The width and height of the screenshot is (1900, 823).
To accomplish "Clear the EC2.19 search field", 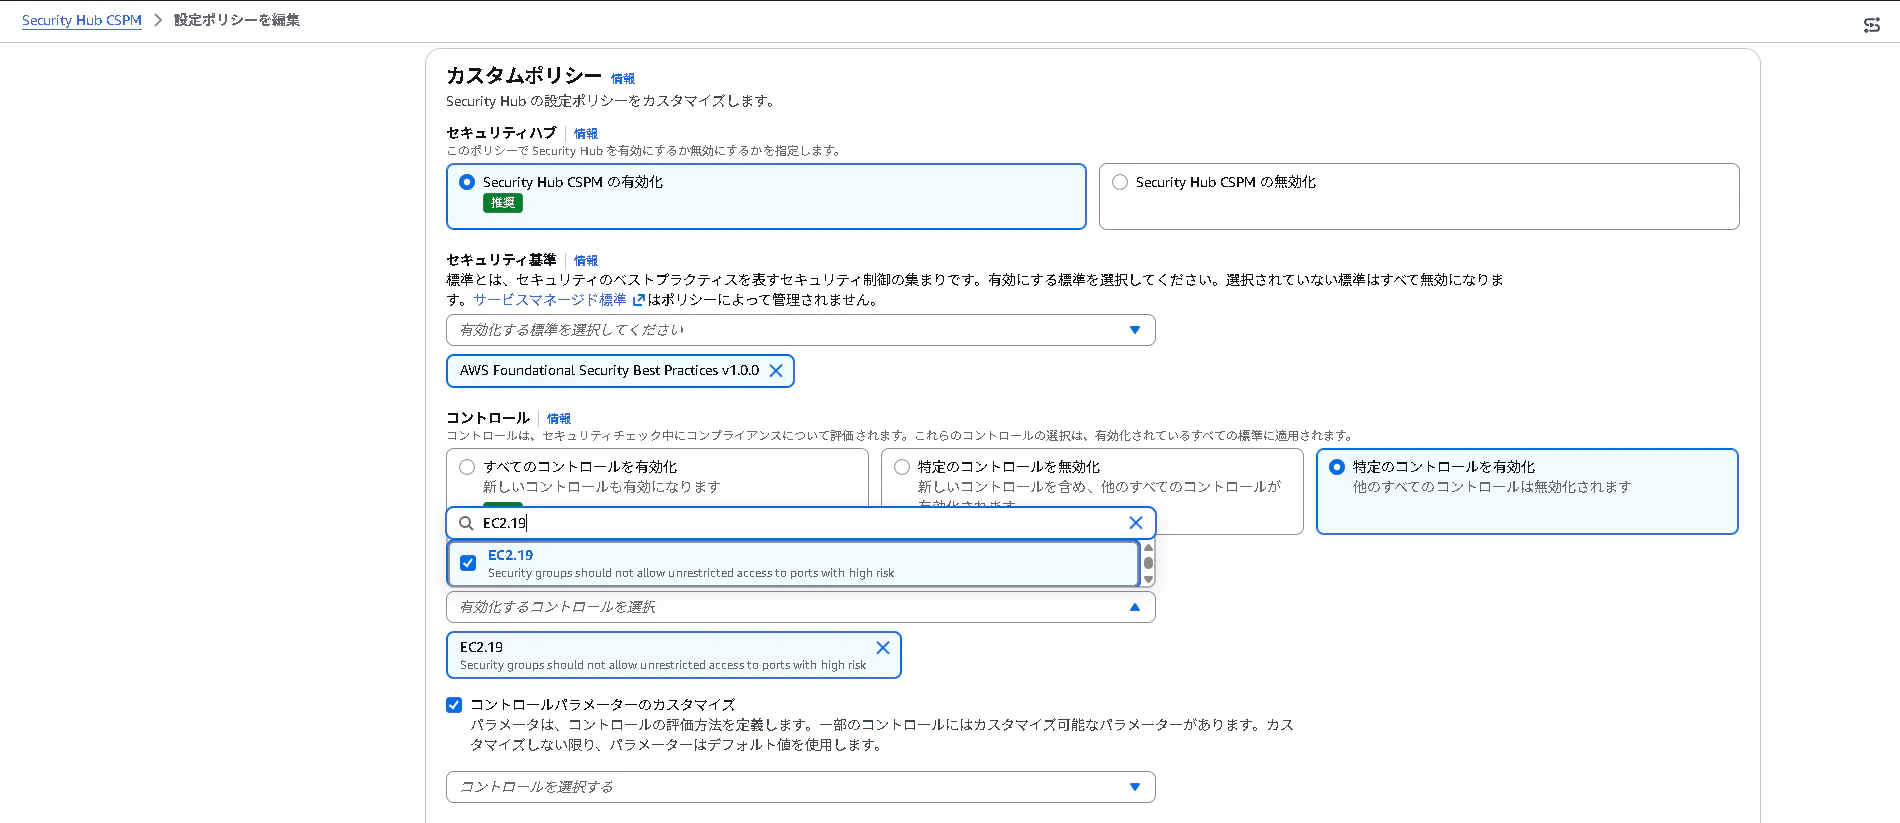I will pyautogui.click(x=1135, y=523).
